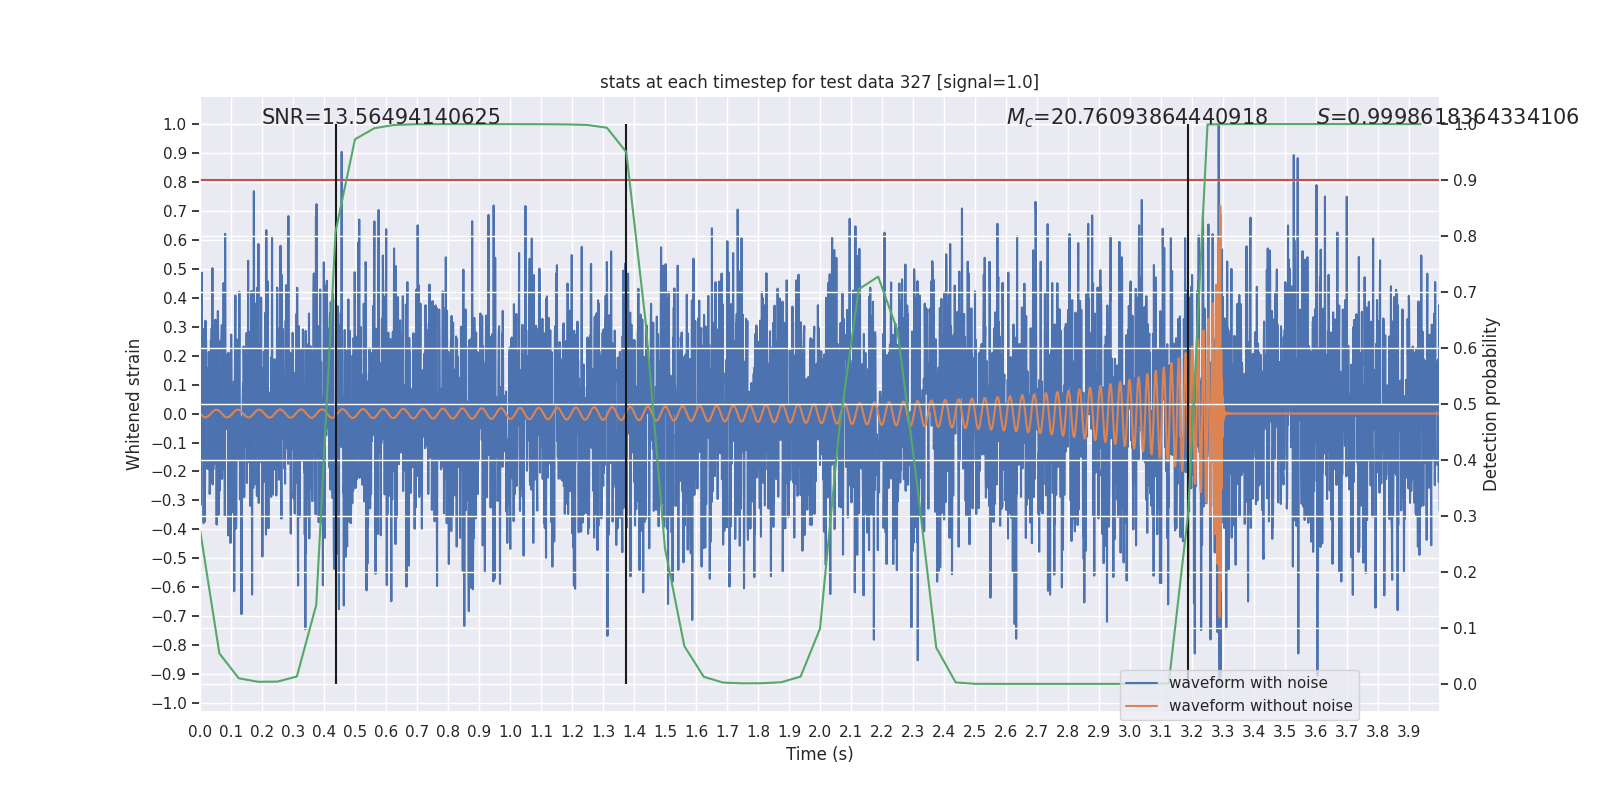Click the red threshold line at 0.9
The height and width of the screenshot is (800, 1600).
pos(819,180)
